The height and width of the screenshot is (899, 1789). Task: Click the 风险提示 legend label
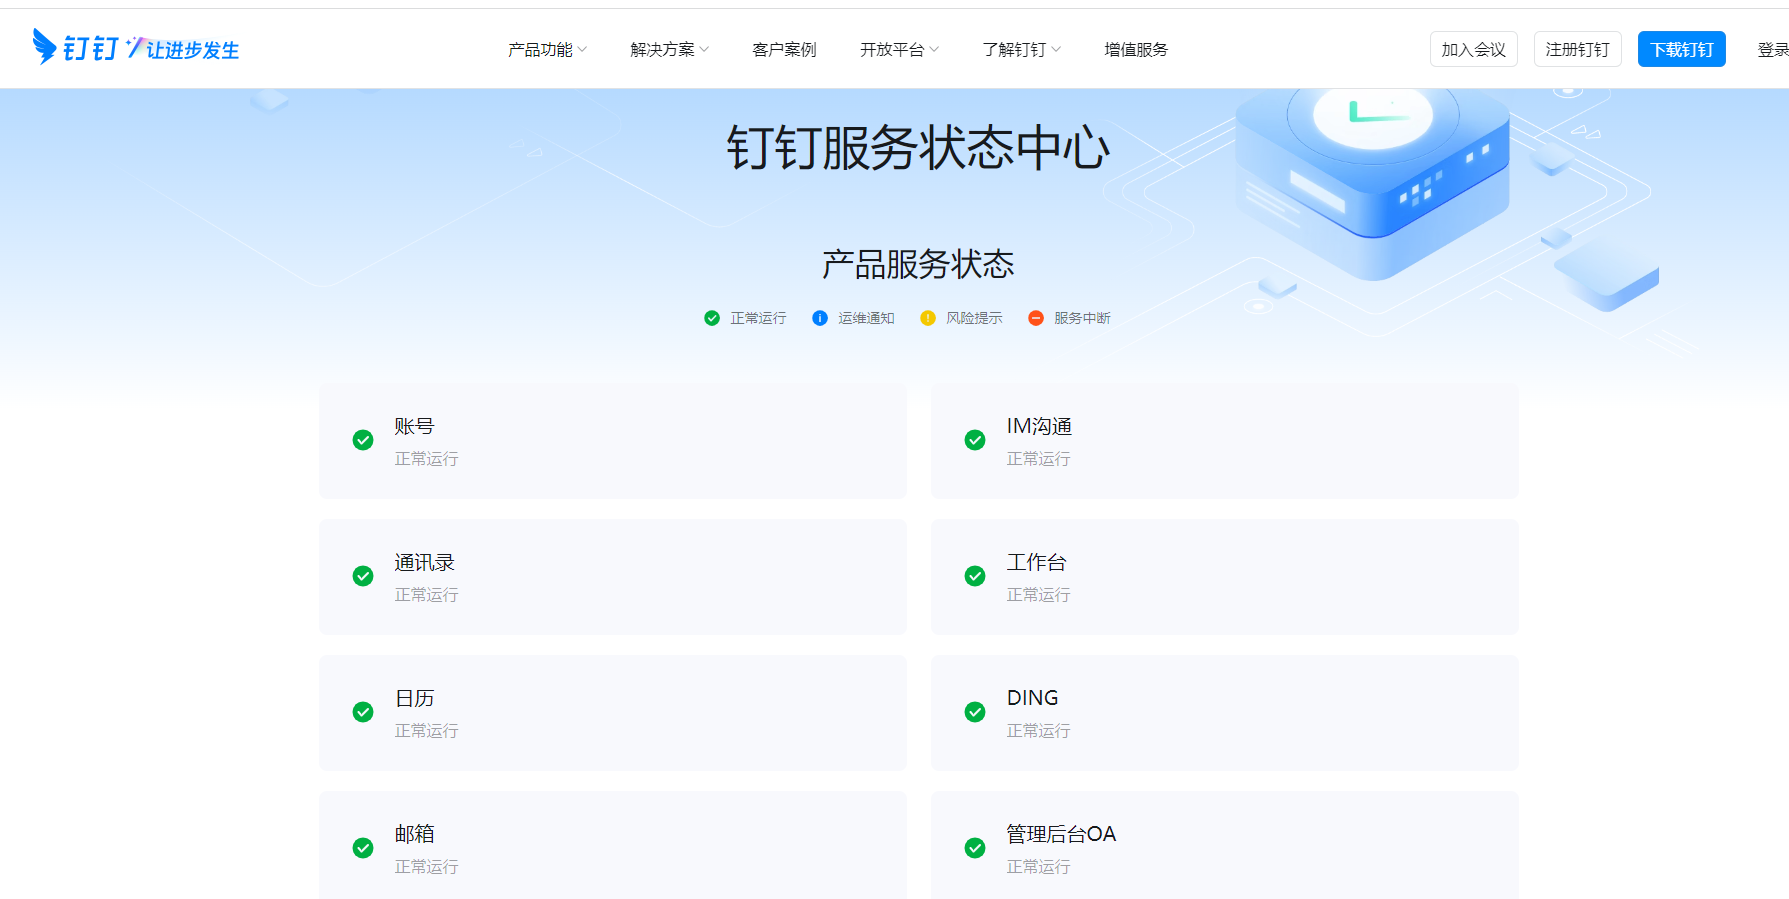click(x=974, y=318)
